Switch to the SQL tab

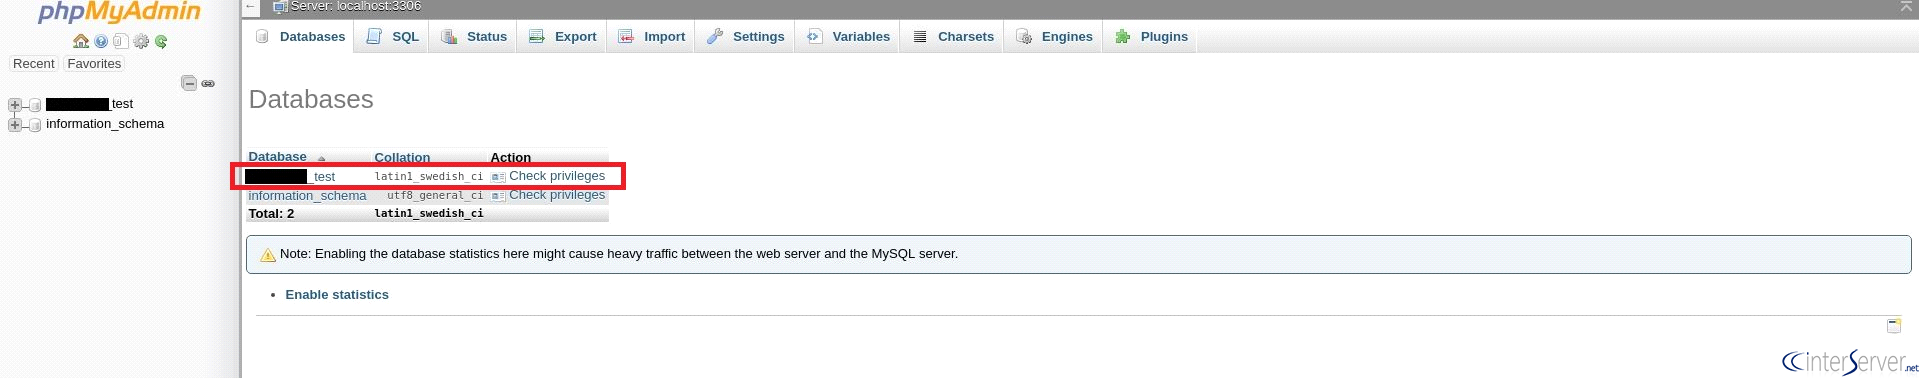coord(392,36)
